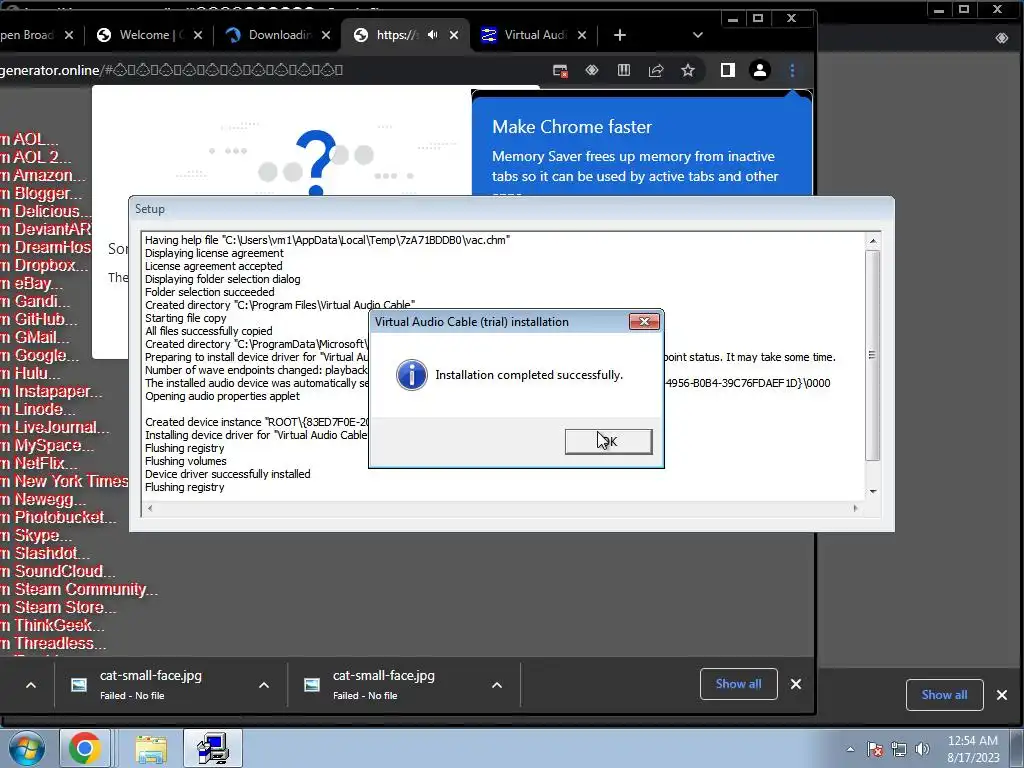Close the Virtual Audio Cable installation dialog
The height and width of the screenshot is (768, 1024).
click(x=644, y=321)
